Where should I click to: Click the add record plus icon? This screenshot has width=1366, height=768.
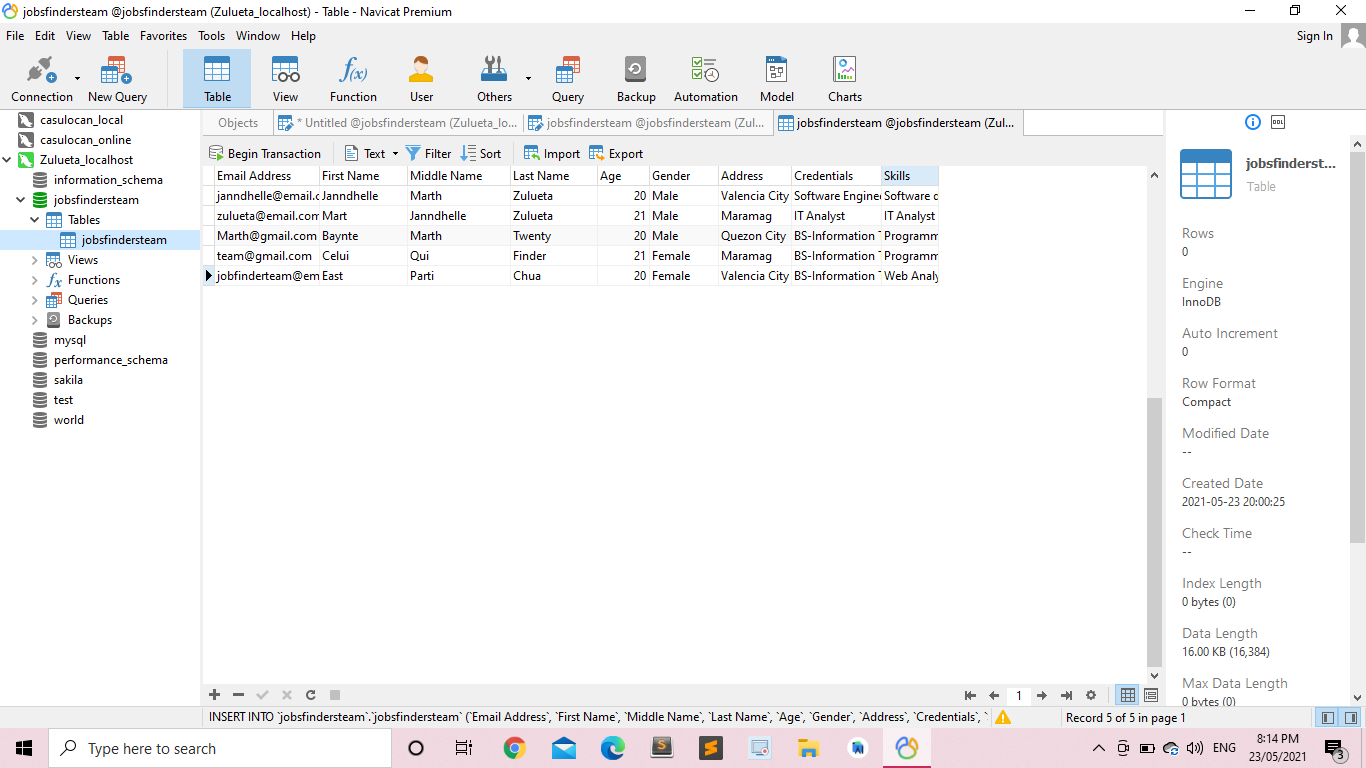(214, 695)
